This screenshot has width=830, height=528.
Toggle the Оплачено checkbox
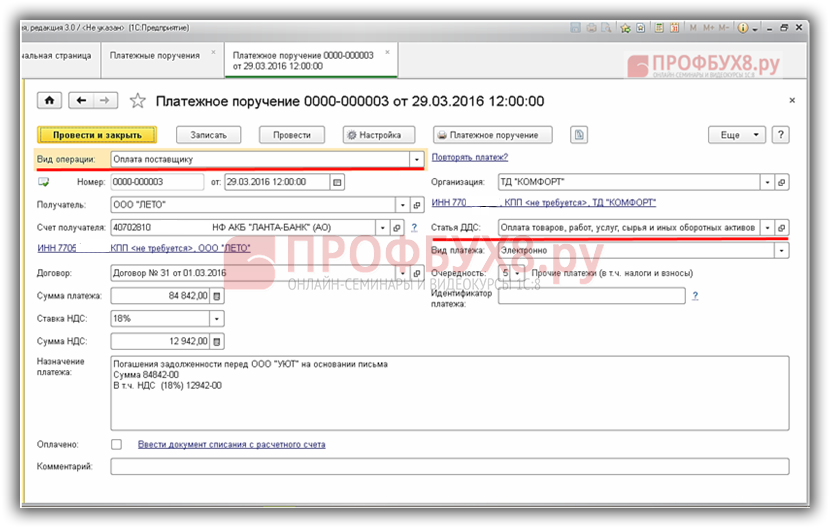[117, 444]
